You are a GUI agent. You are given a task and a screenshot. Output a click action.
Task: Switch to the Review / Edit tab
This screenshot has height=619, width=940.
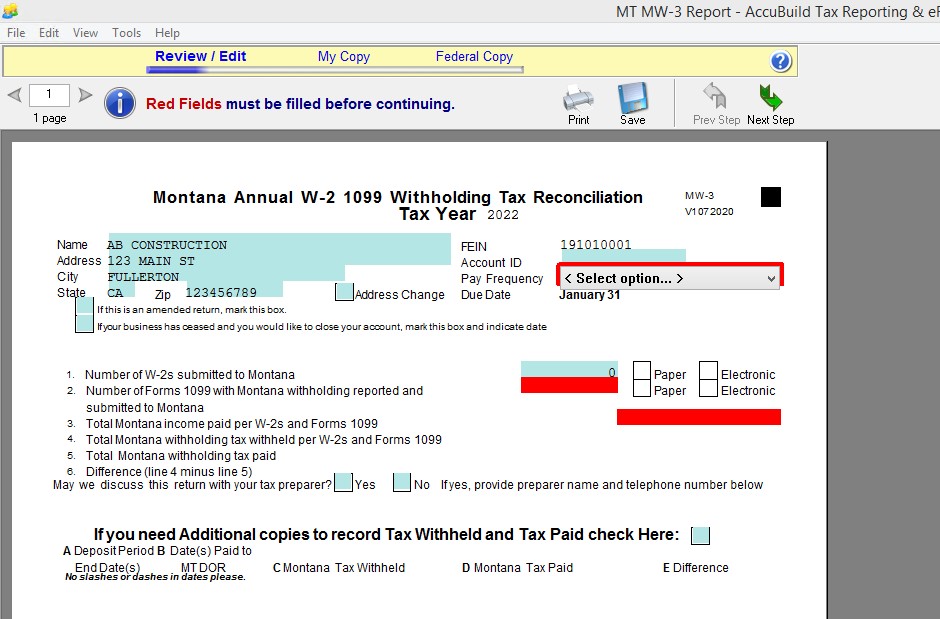pos(200,56)
